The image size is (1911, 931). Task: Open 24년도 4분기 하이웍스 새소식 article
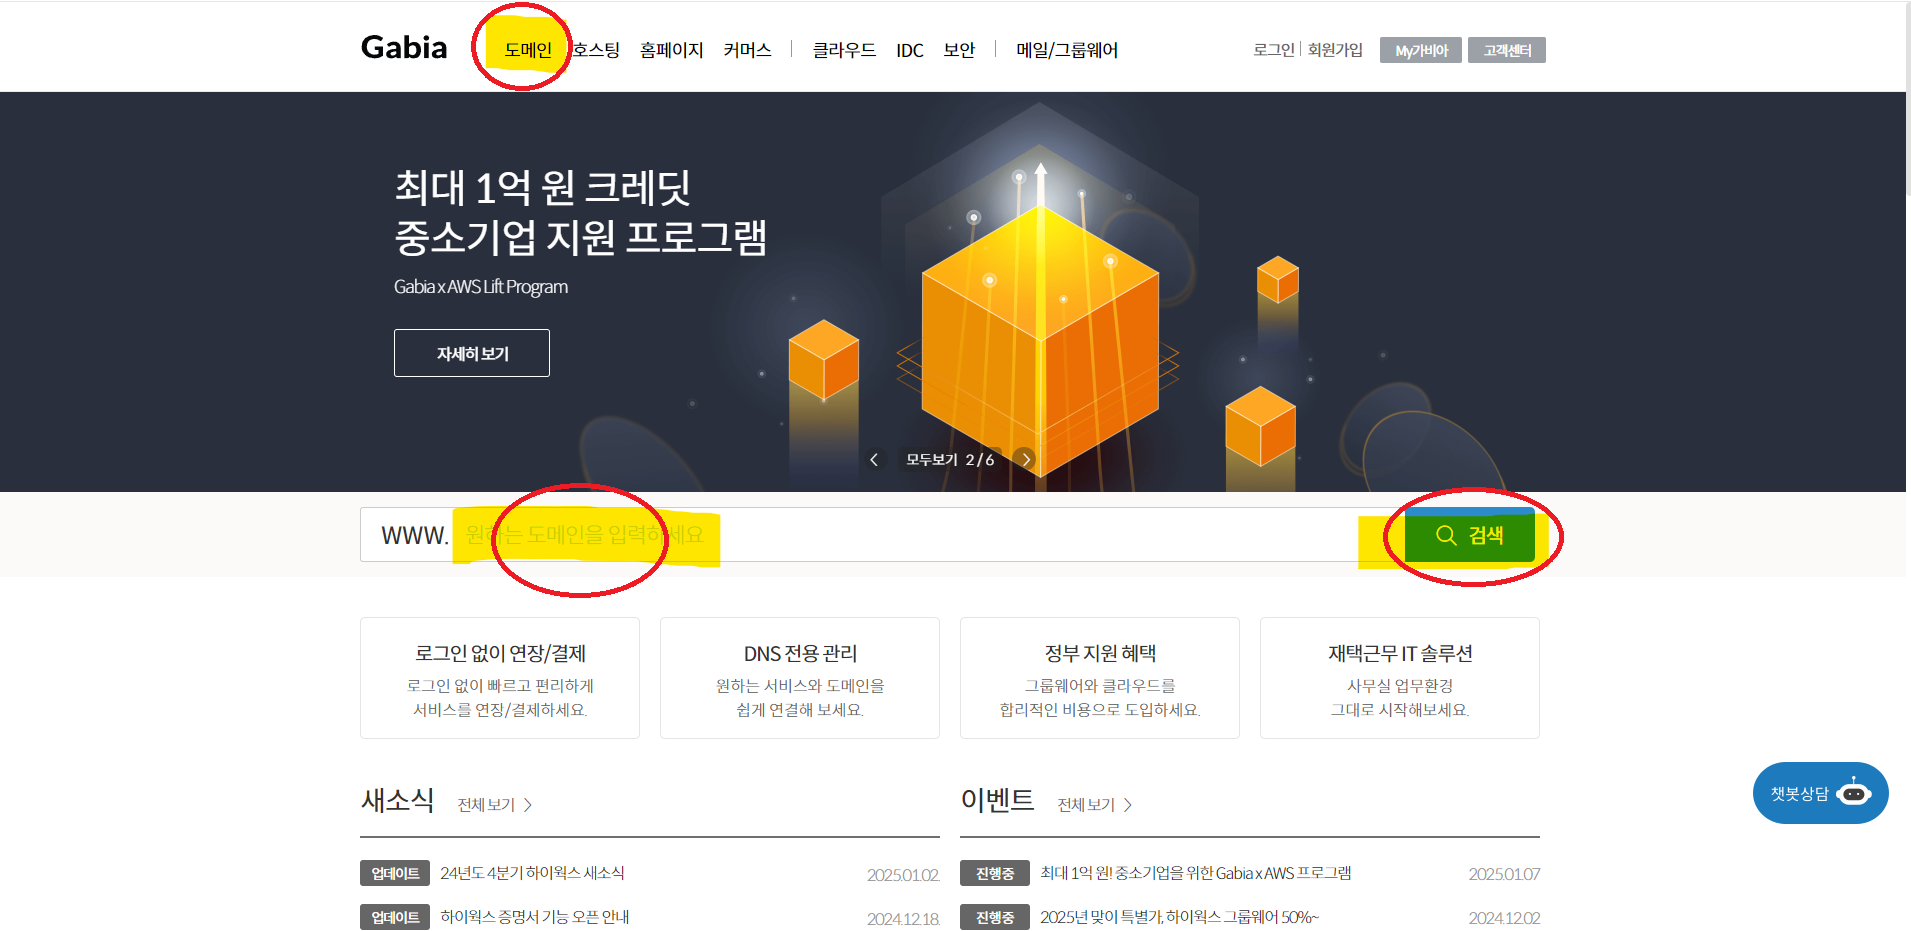532,873
